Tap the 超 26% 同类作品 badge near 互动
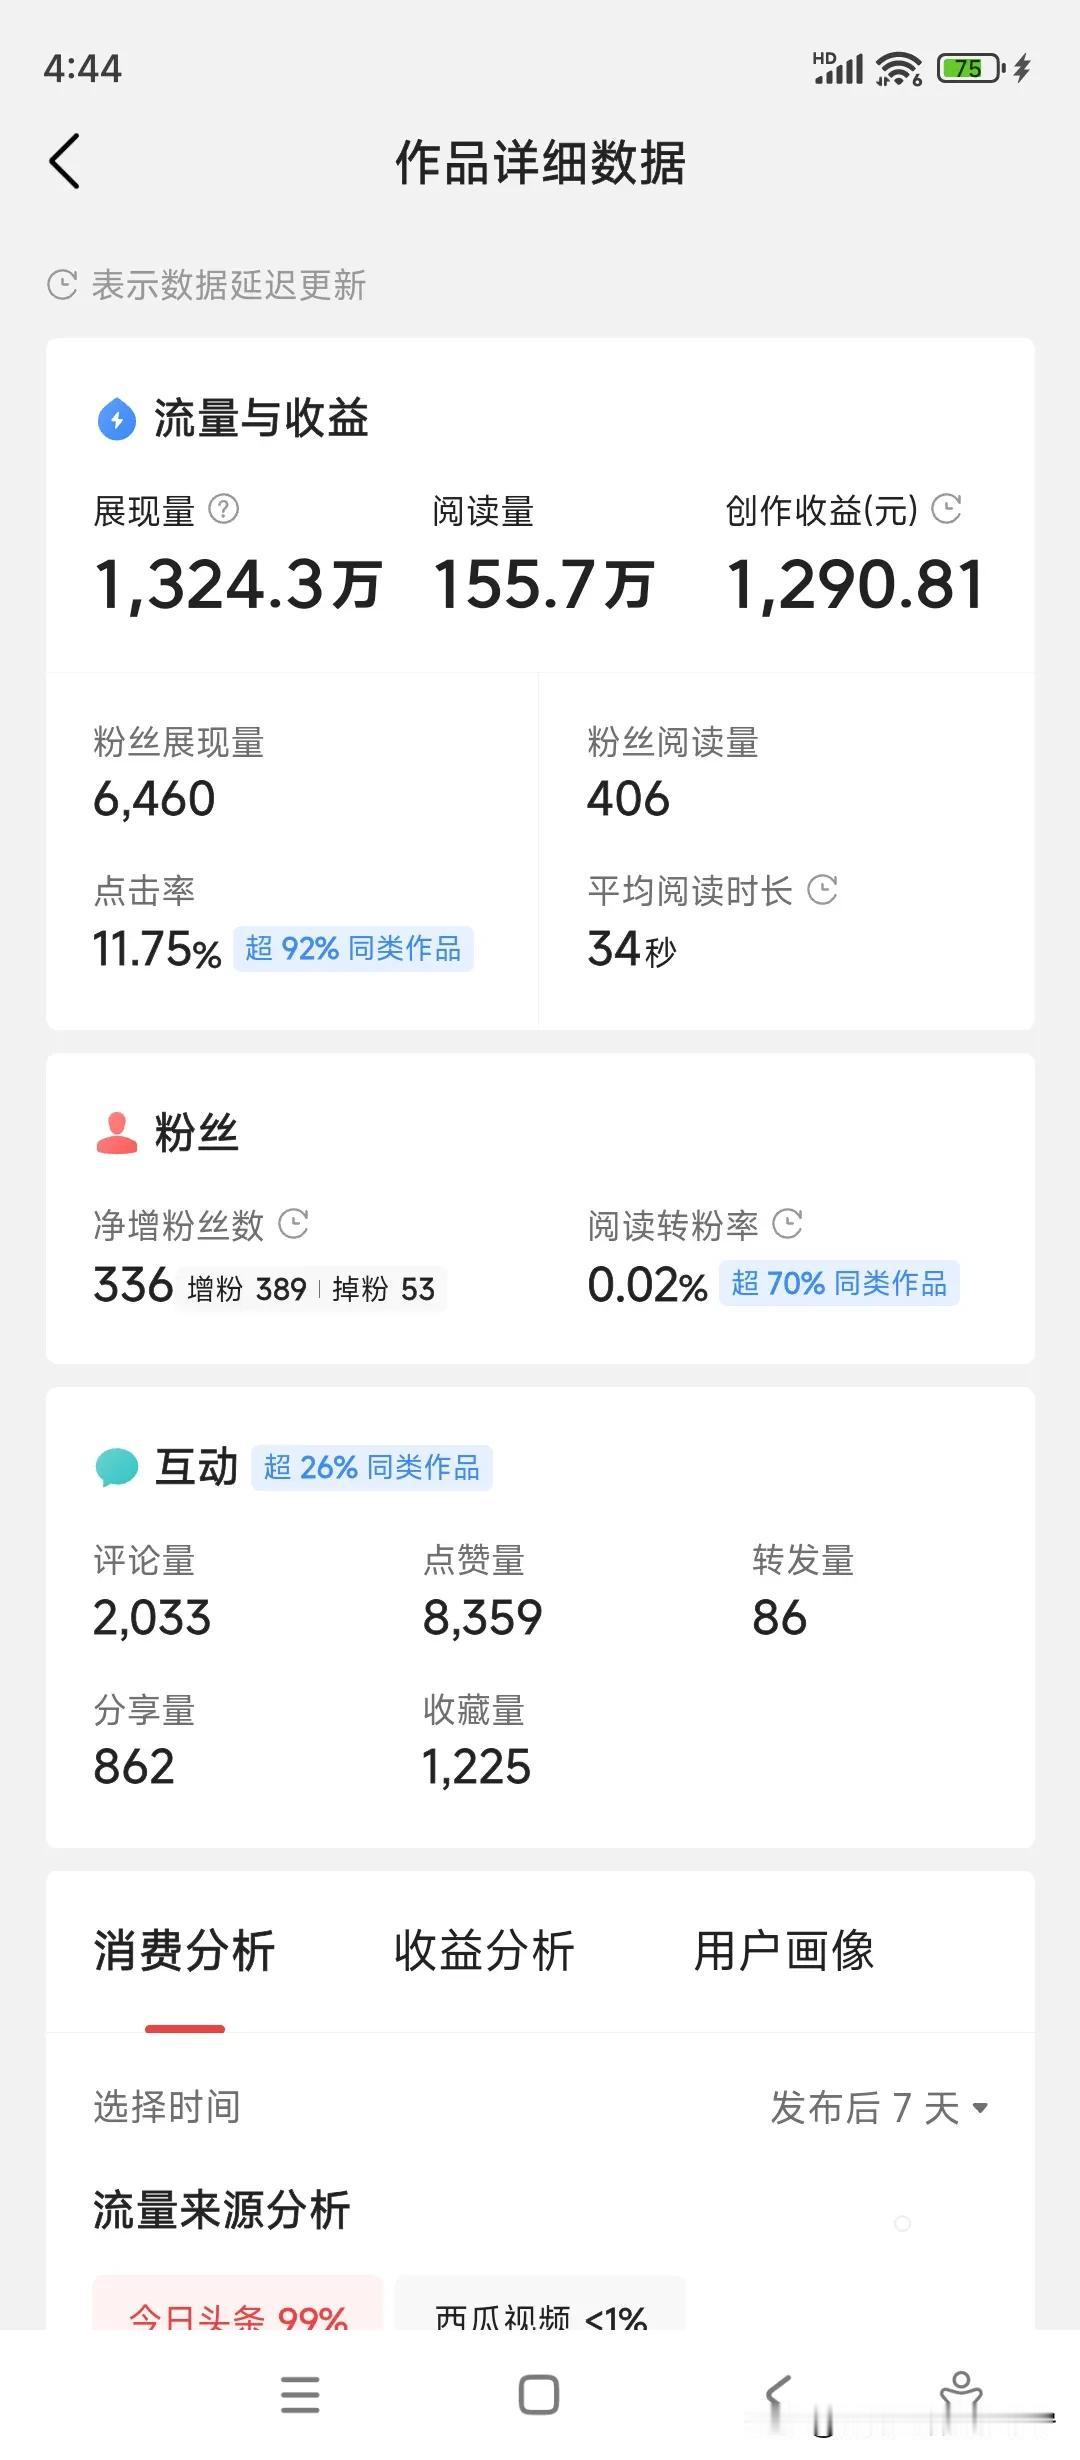This screenshot has height=2460, width=1080. pos(371,1467)
